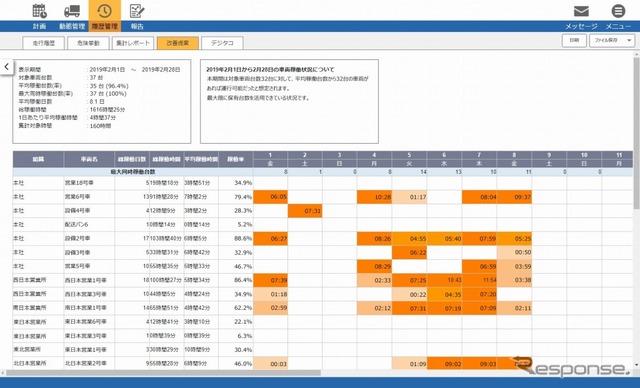The width and height of the screenshot is (640, 388).
Task: Select the 改善提案 tab
Action: click(x=178, y=43)
